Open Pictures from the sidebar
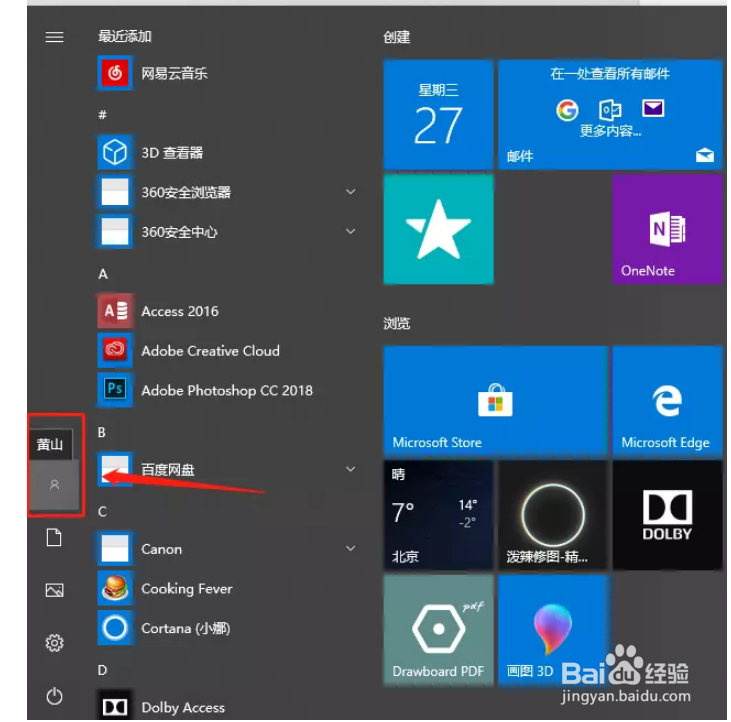Viewport: 731px width, 722px height. coord(55,591)
